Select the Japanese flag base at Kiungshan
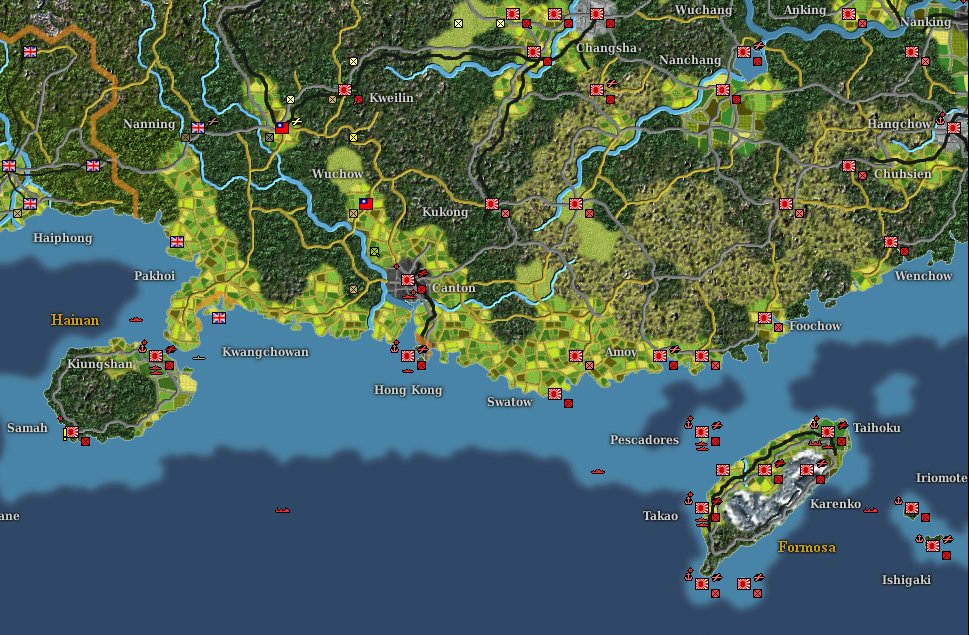This screenshot has height=635, width=969. (x=156, y=356)
